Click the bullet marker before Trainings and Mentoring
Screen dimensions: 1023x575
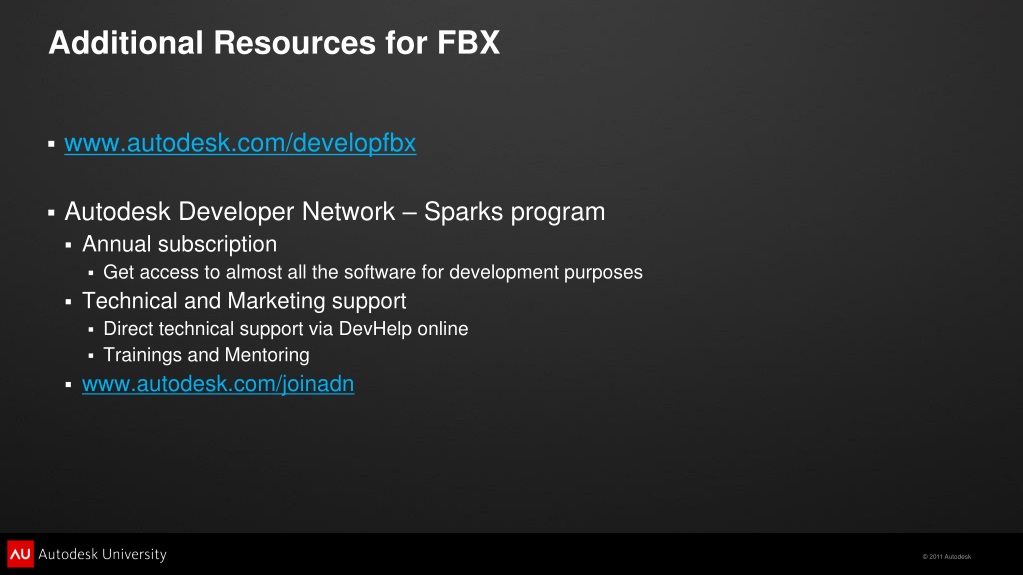coord(91,356)
